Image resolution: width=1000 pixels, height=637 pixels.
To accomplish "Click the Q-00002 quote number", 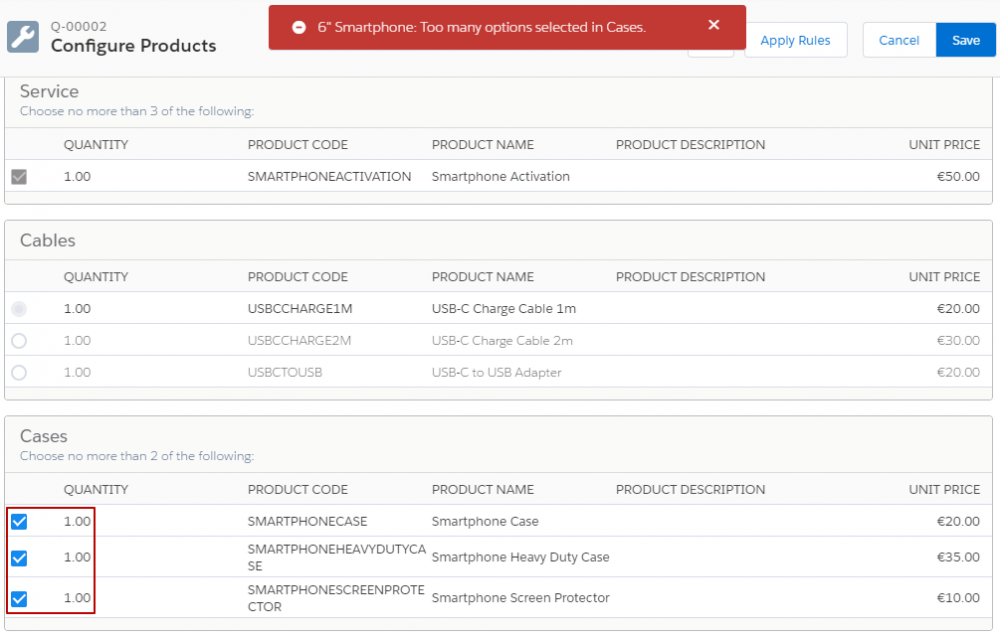I will [x=78, y=26].
